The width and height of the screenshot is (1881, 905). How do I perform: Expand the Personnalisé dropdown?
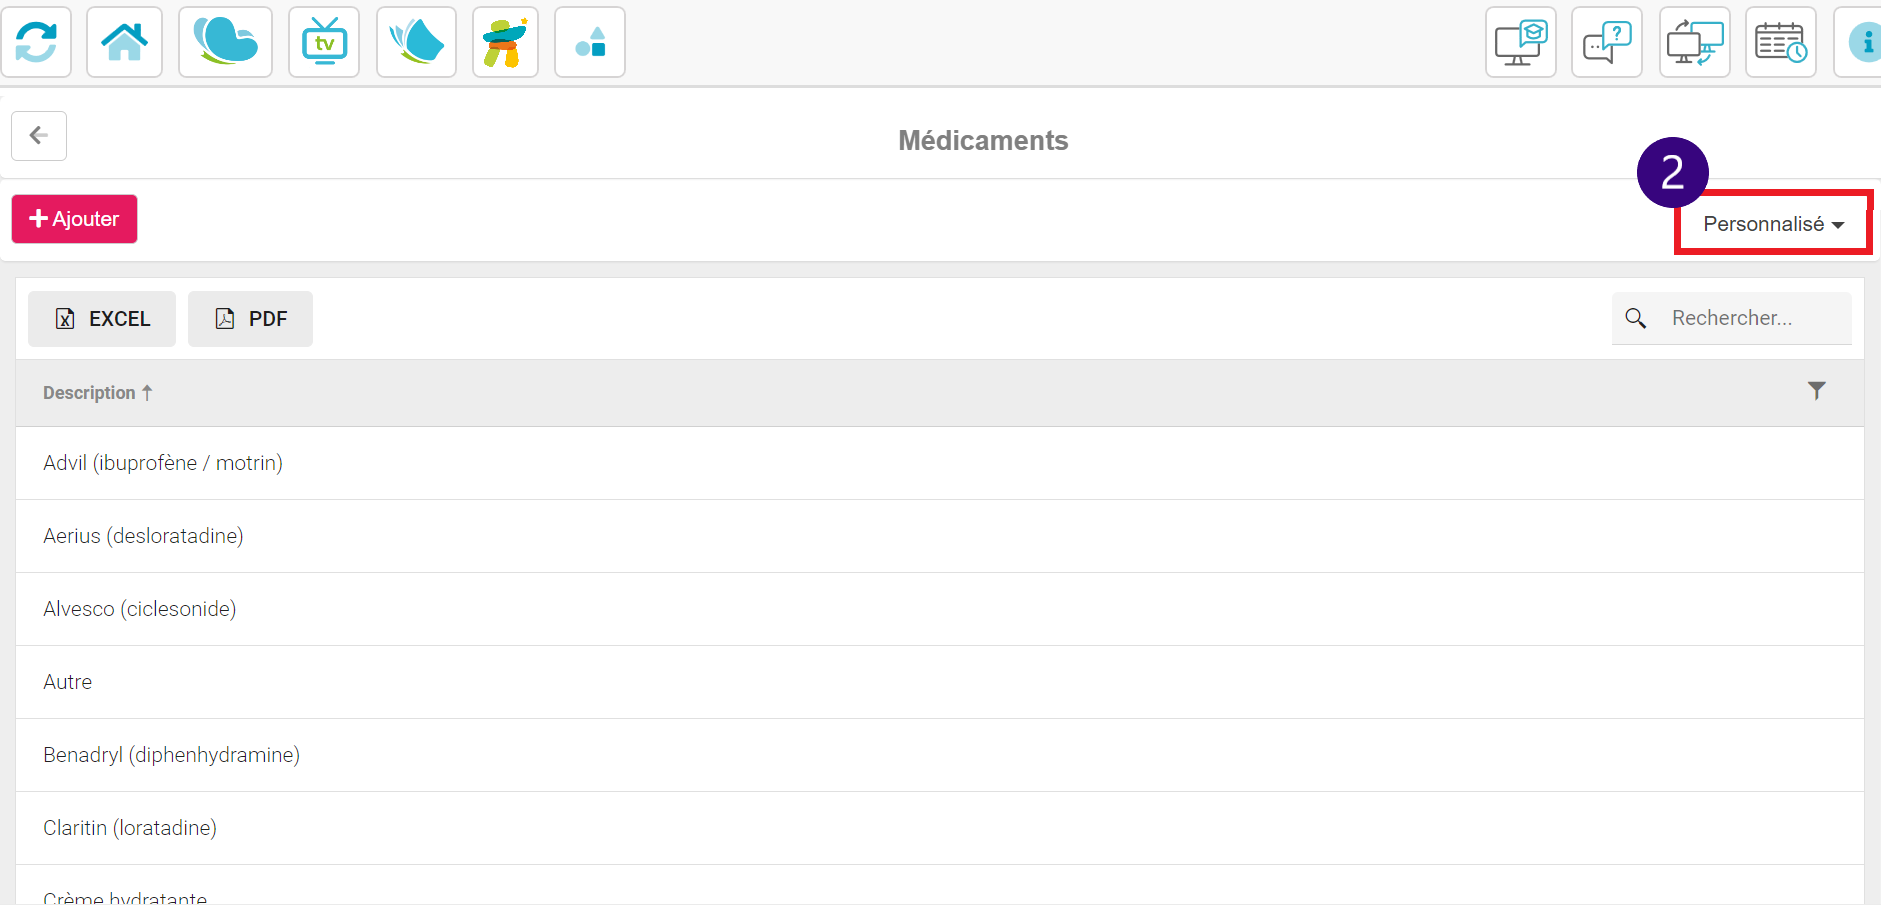pyautogui.click(x=1773, y=224)
